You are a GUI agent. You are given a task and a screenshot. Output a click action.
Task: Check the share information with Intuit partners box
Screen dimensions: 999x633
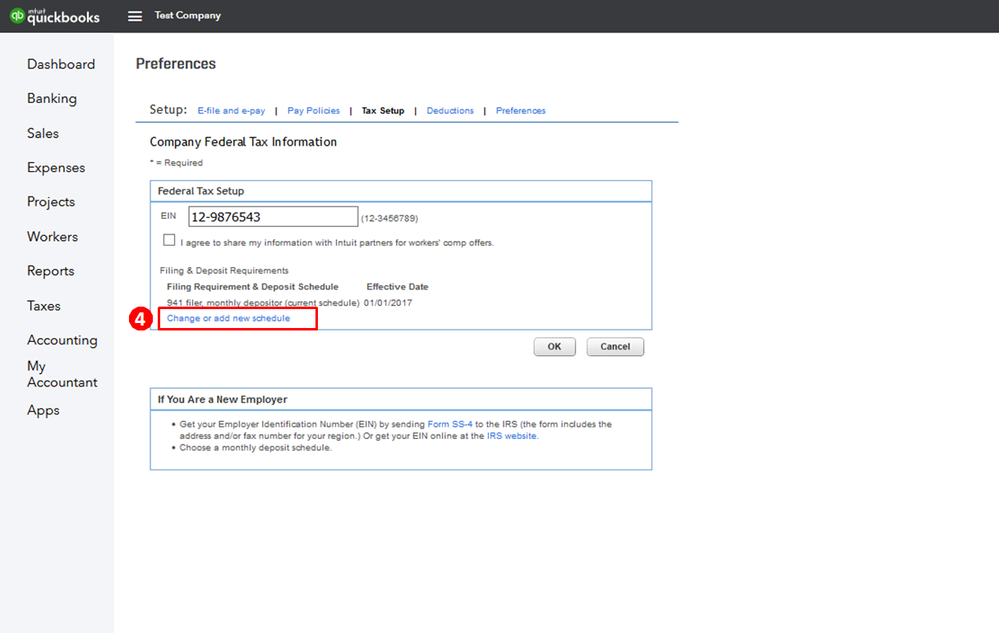[x=169, y=240]
